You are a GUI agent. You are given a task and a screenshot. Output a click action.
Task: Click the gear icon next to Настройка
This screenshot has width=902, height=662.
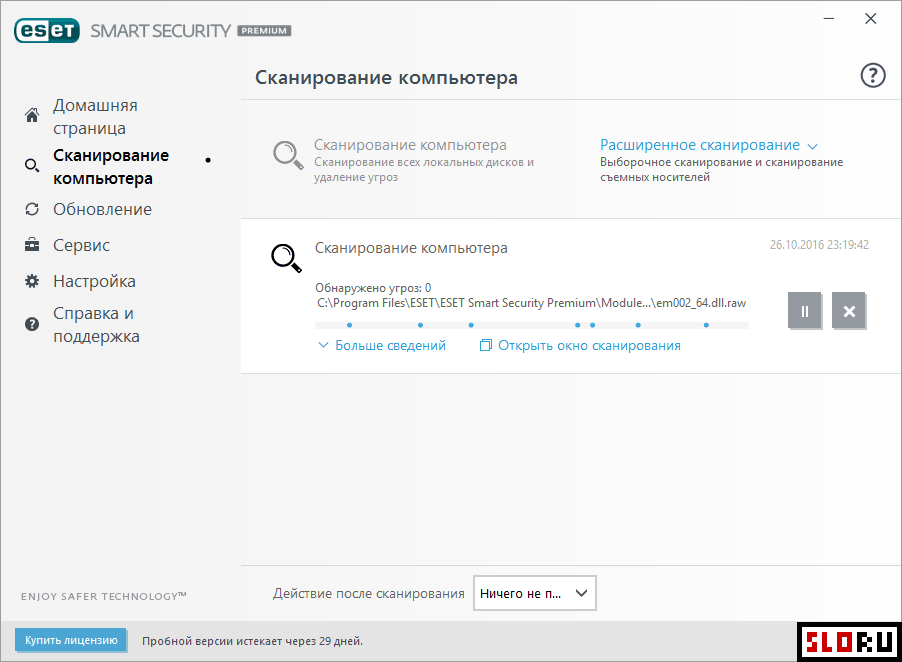[32, 281]
